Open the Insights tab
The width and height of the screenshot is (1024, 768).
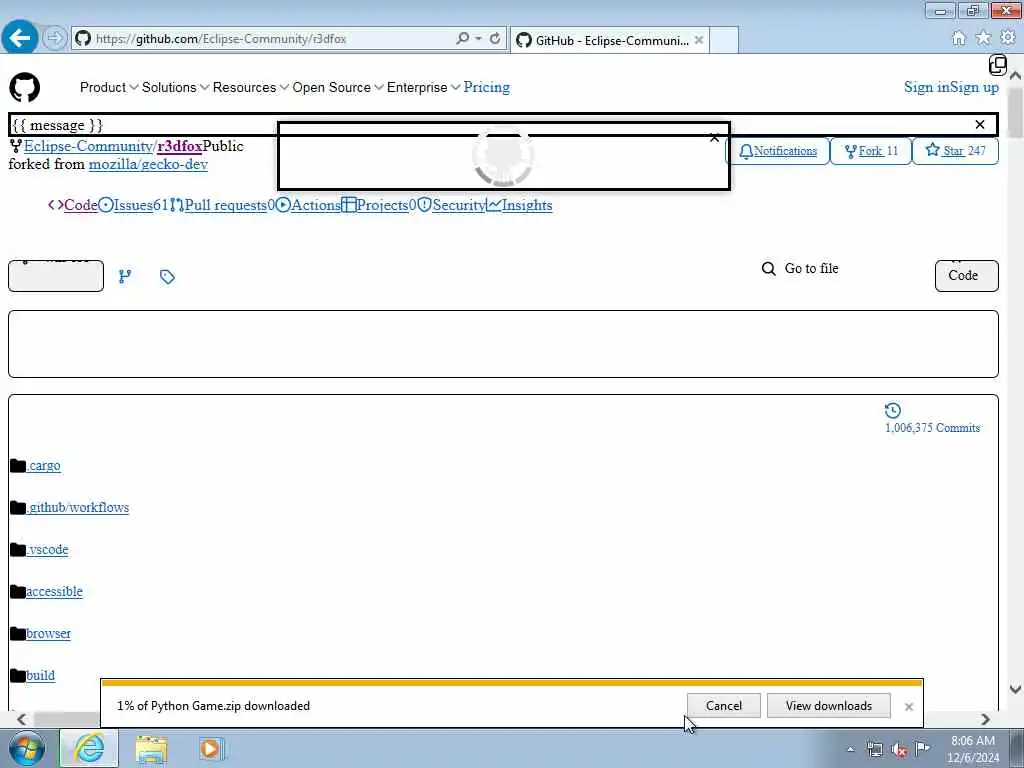(520, 205)
